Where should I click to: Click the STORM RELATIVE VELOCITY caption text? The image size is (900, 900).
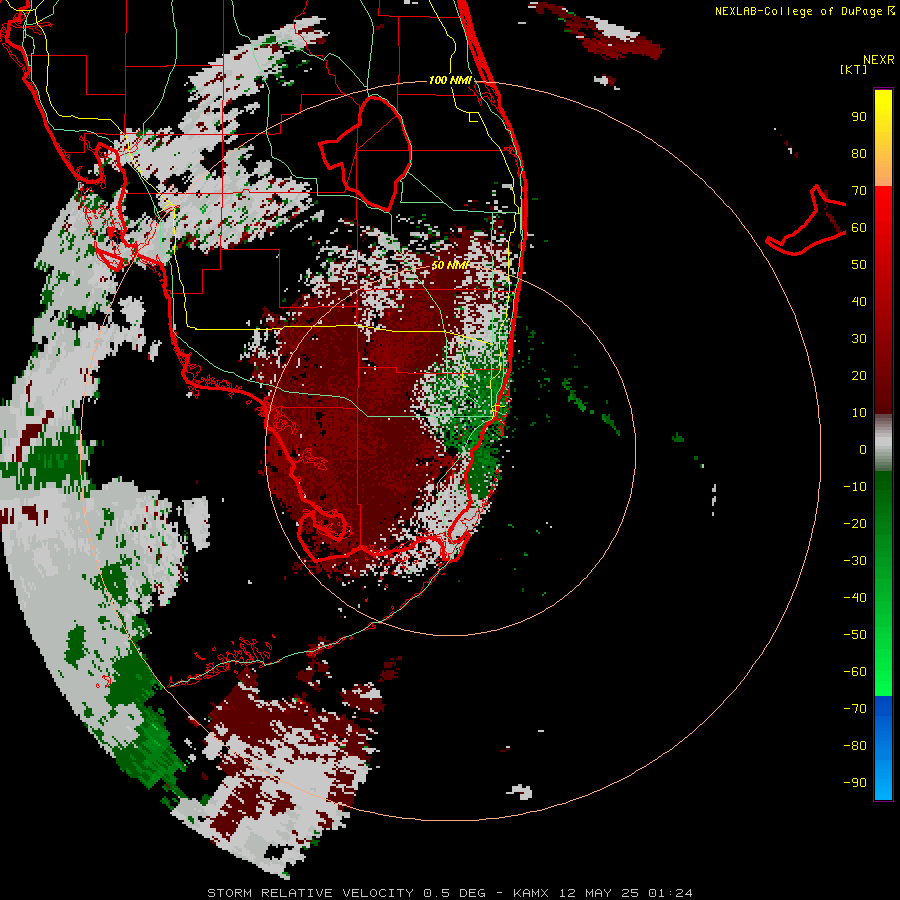pos(310,893)
